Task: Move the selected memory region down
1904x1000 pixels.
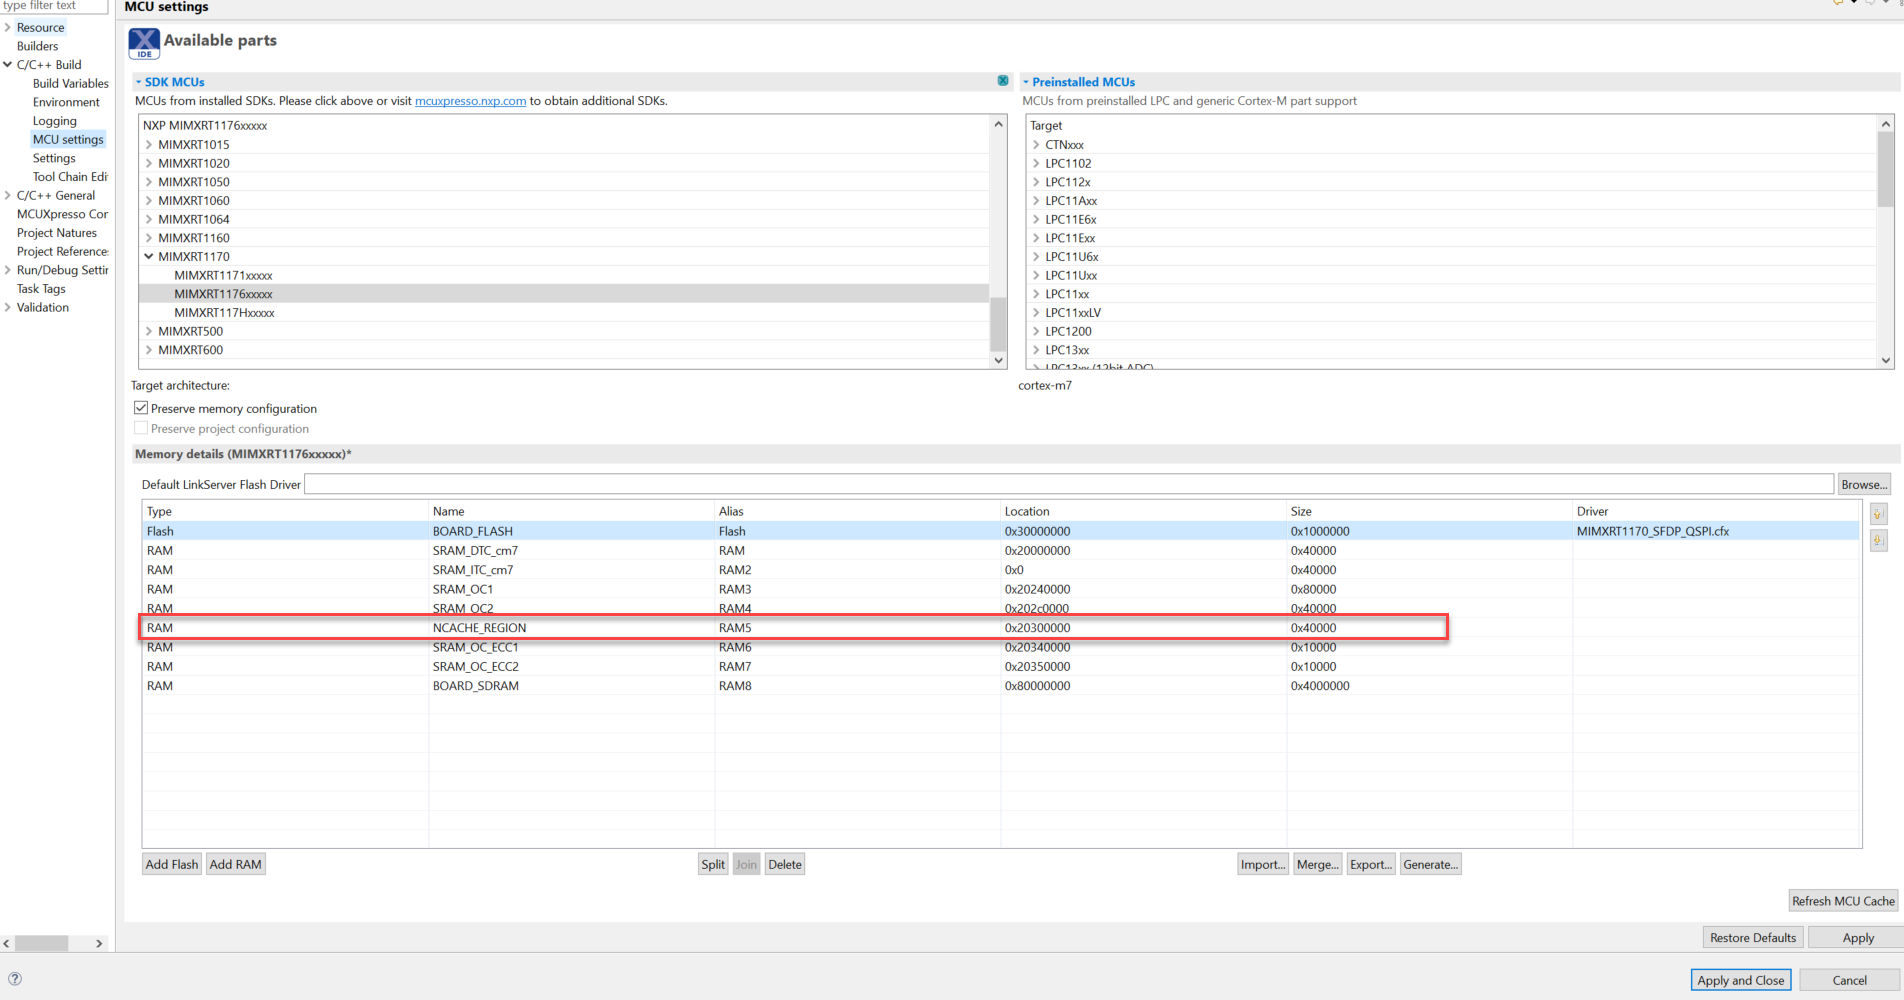Action: tap(1879, 540)
